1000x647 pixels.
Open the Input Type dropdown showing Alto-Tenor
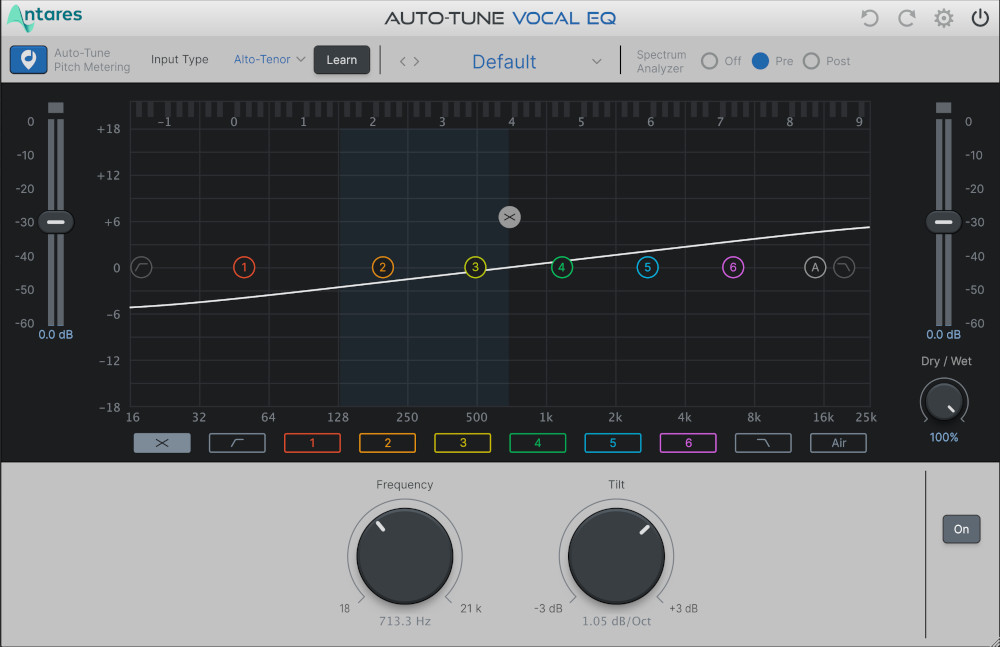click(267, 60)
